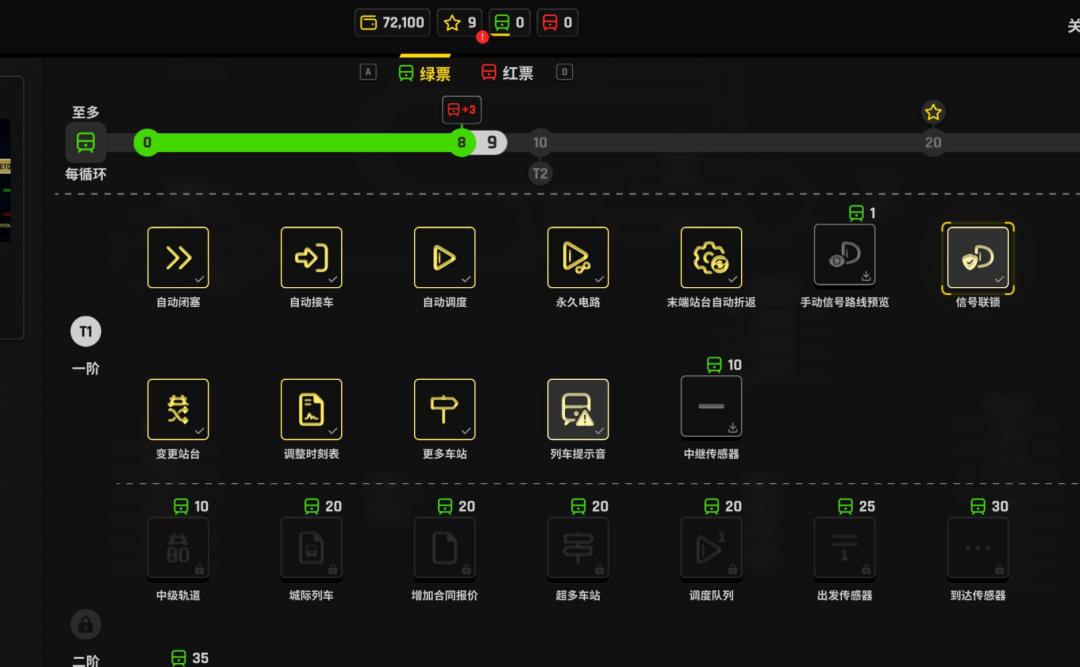Switch to the 绿票 tab
Viewport: 1080px width, 667px height.
(424, 73)
